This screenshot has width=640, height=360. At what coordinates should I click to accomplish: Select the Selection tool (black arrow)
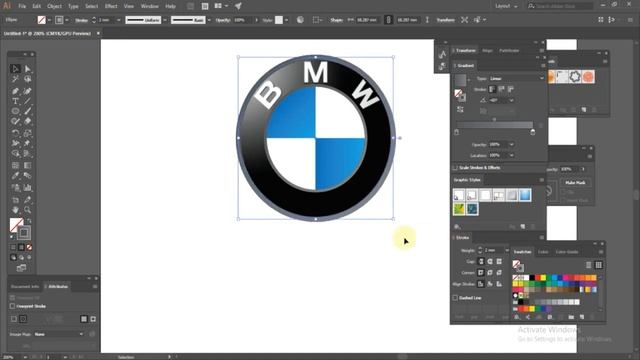click(15, 69)
